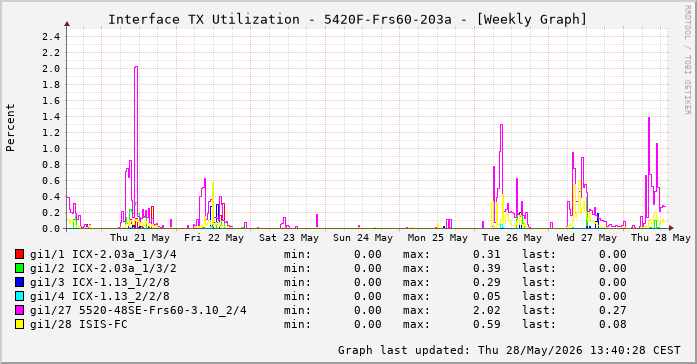
Task: Click max value 0.05 for gi1/4
Action: pyautogui.click(x=486, y=296)
